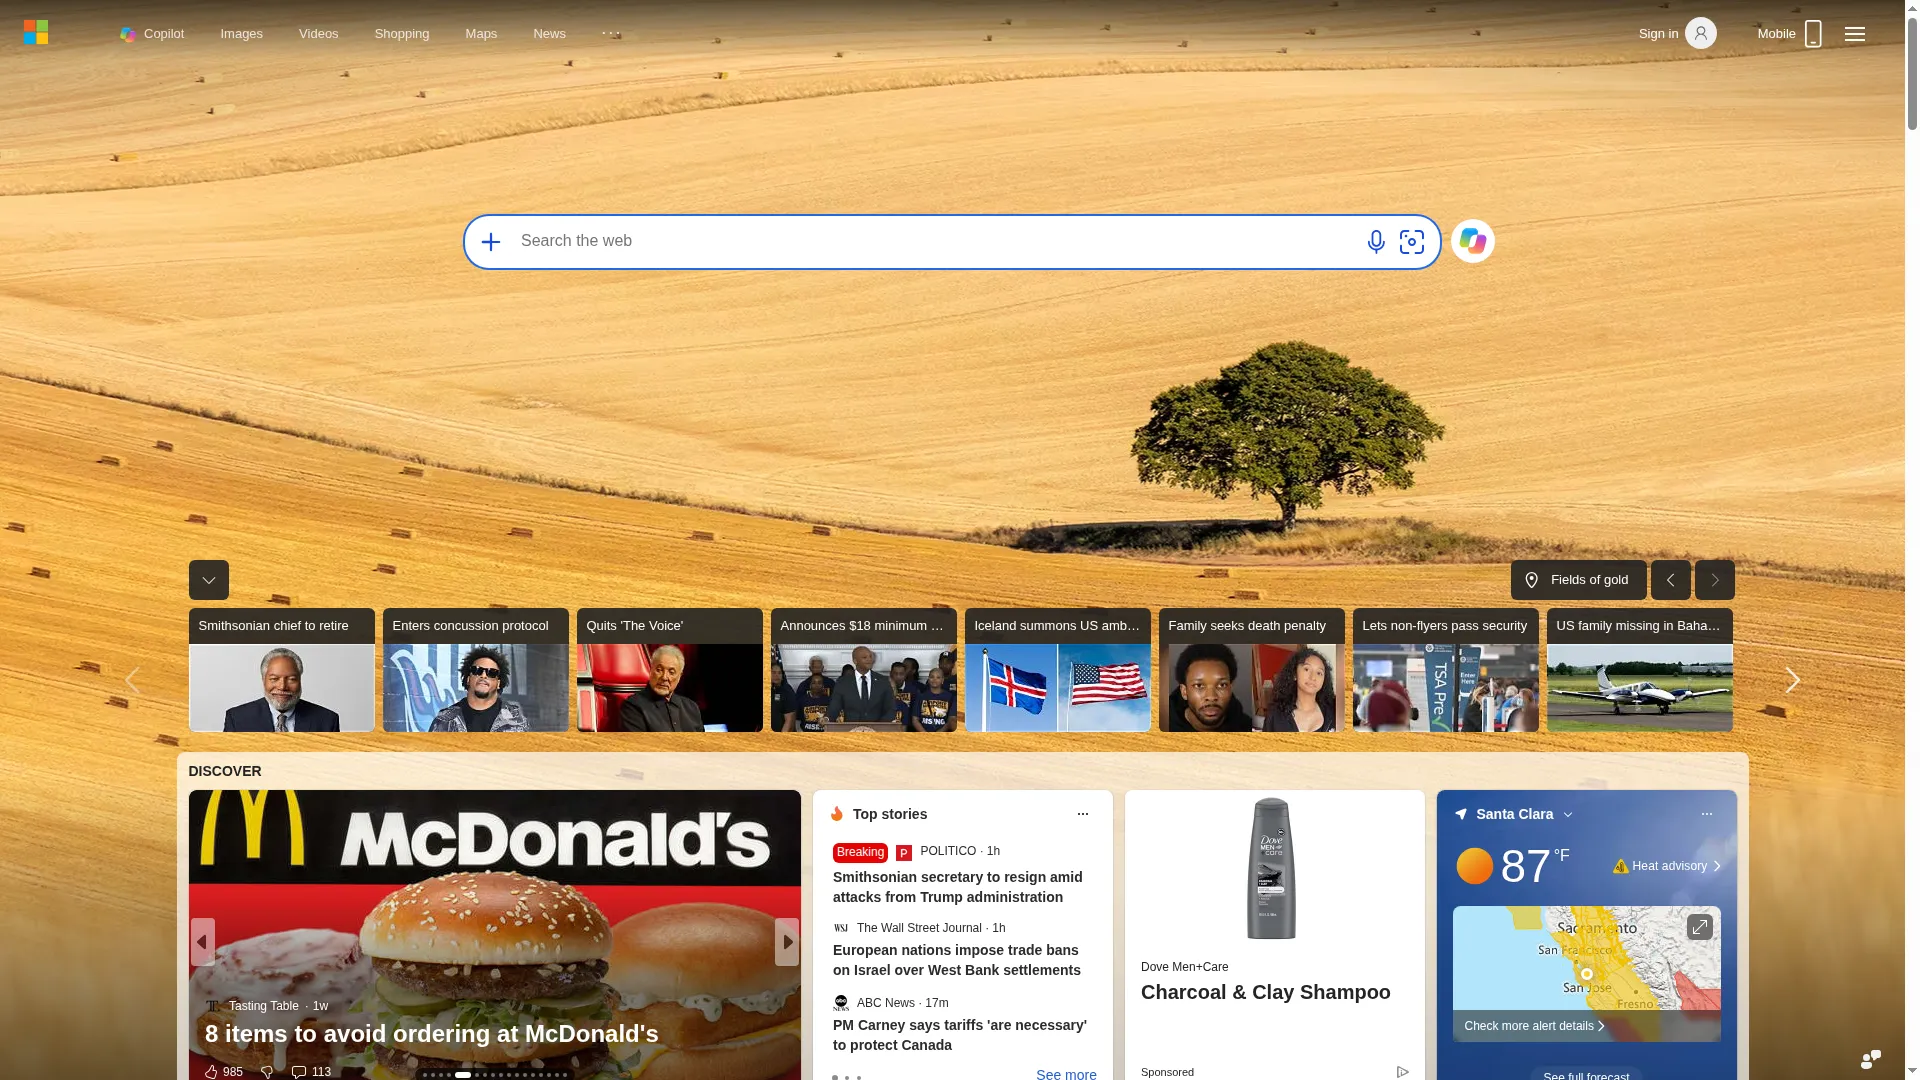
Task: Click the ABC News source label
Action: click(886, 1003)
